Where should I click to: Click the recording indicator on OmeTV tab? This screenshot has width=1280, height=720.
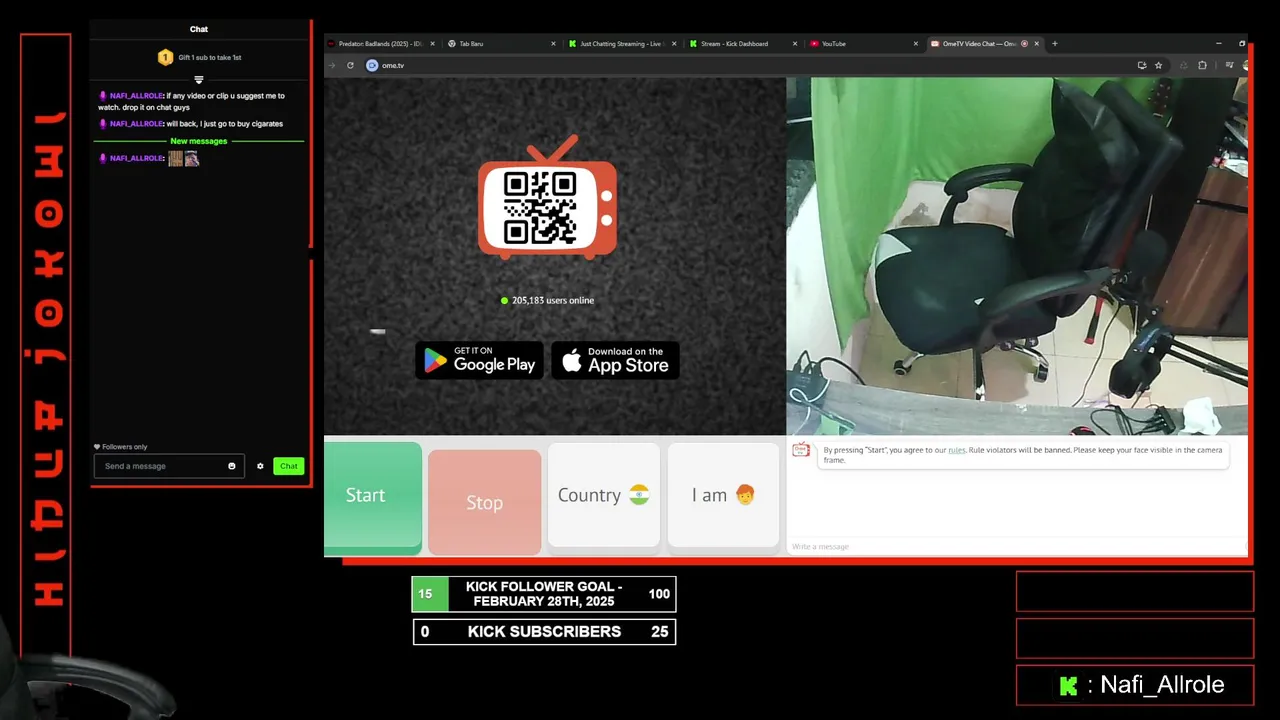1025,44
